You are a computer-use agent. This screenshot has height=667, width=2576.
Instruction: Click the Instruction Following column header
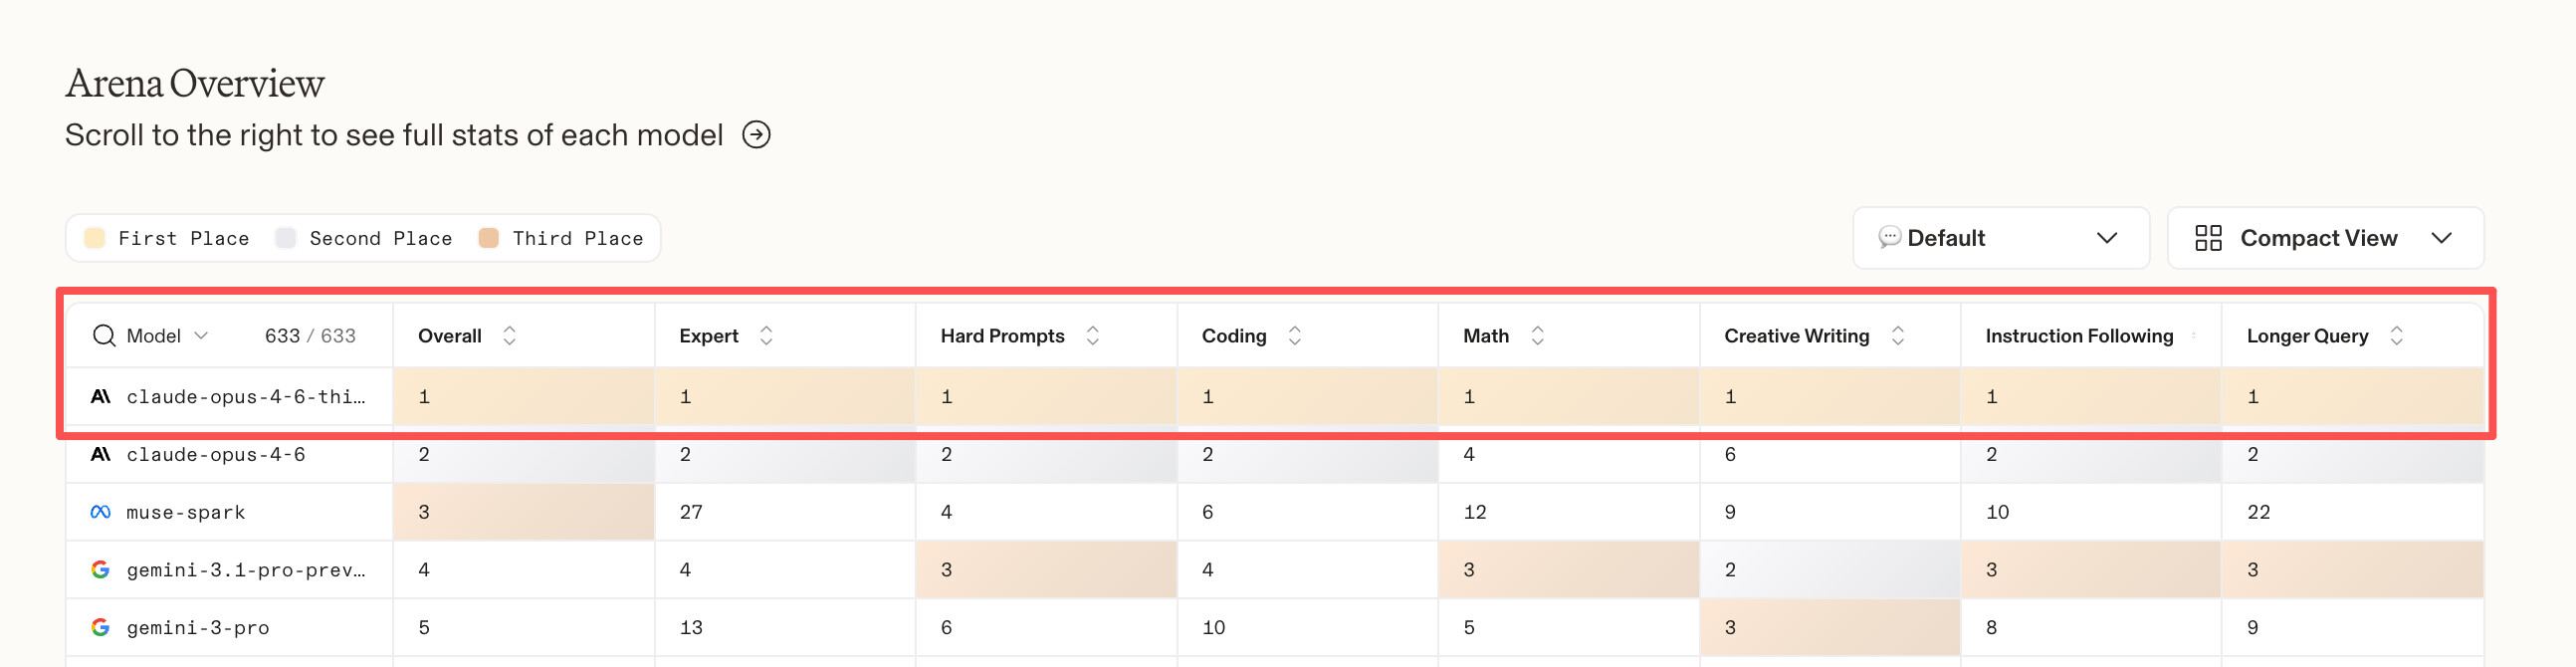point(2079,335)
